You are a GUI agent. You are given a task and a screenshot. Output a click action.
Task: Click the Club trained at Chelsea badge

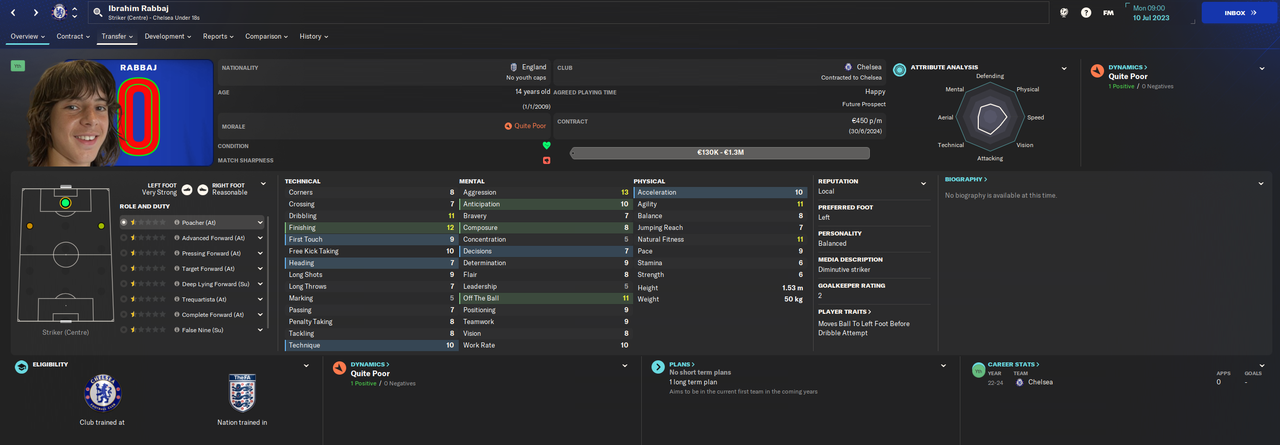point(104,392)
